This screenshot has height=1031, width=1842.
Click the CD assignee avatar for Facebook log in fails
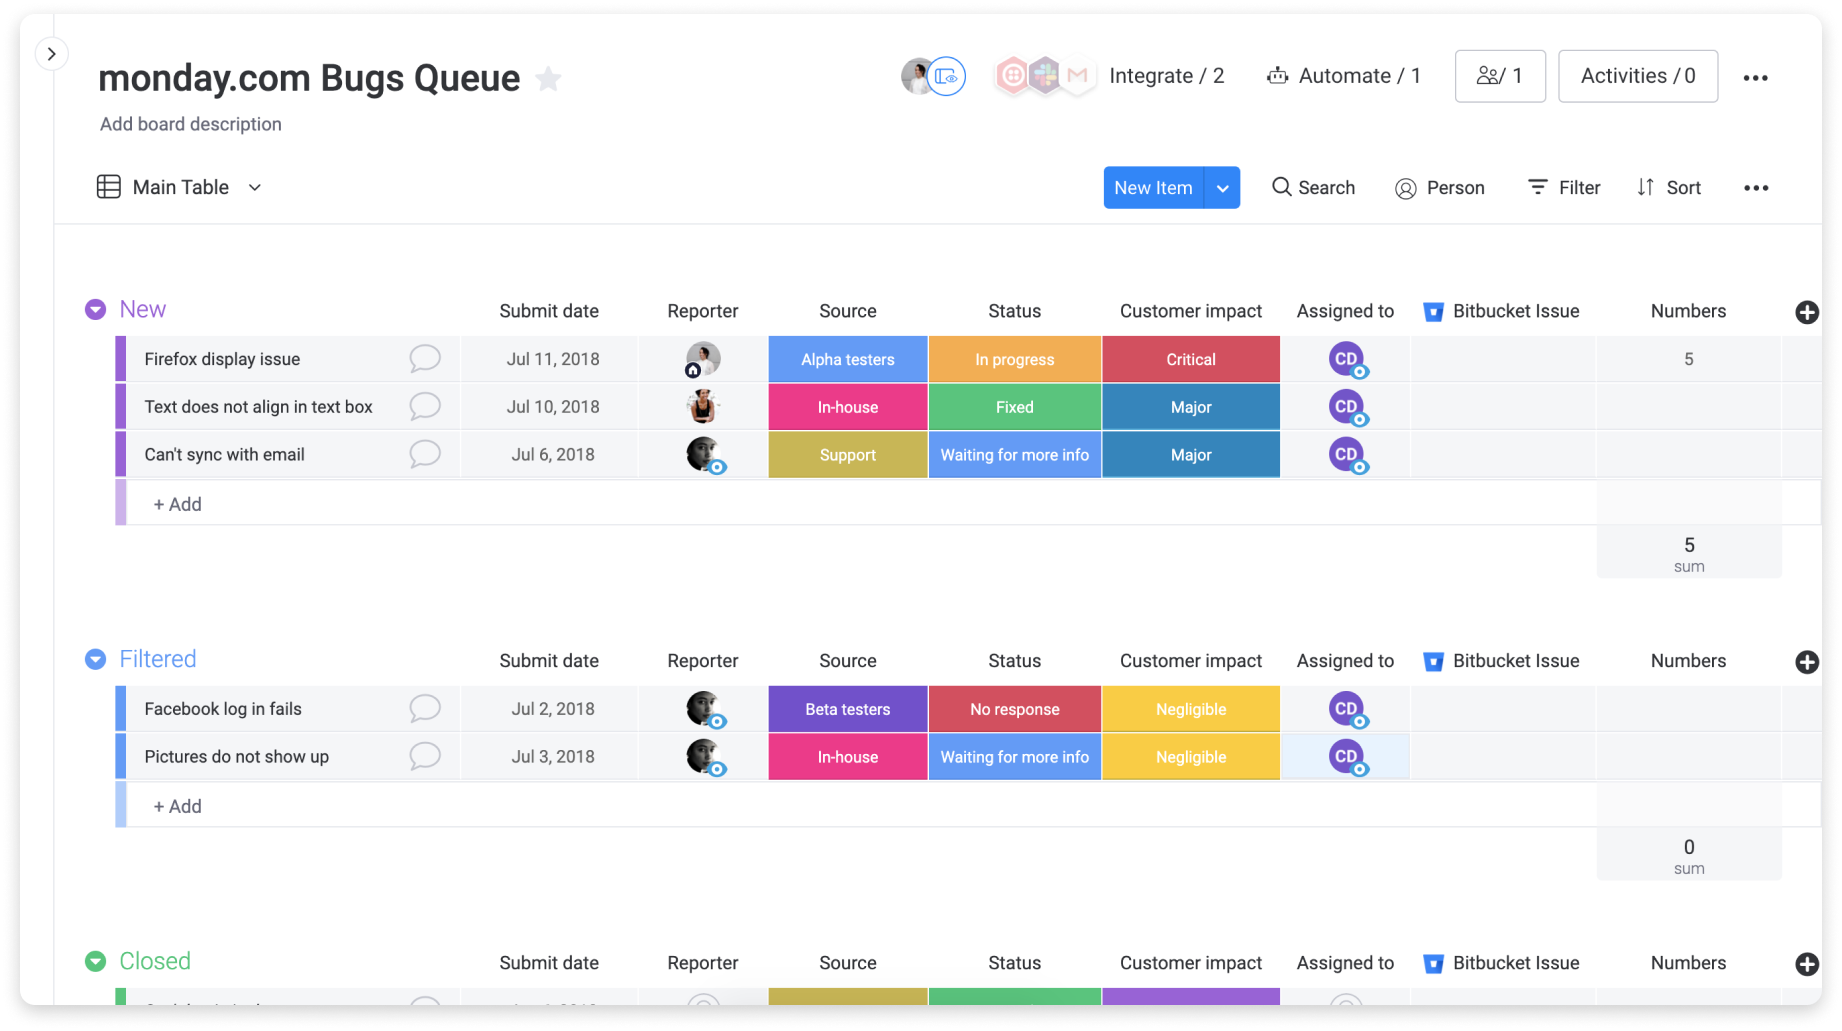pyautogui.click(x=1347, y=709)
